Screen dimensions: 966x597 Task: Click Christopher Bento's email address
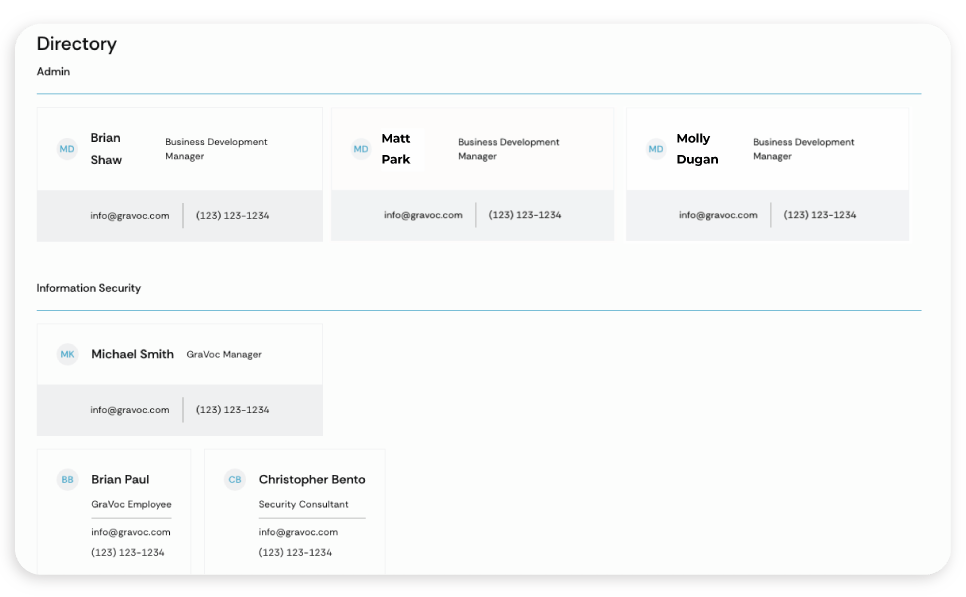click(x=295, y=531)
